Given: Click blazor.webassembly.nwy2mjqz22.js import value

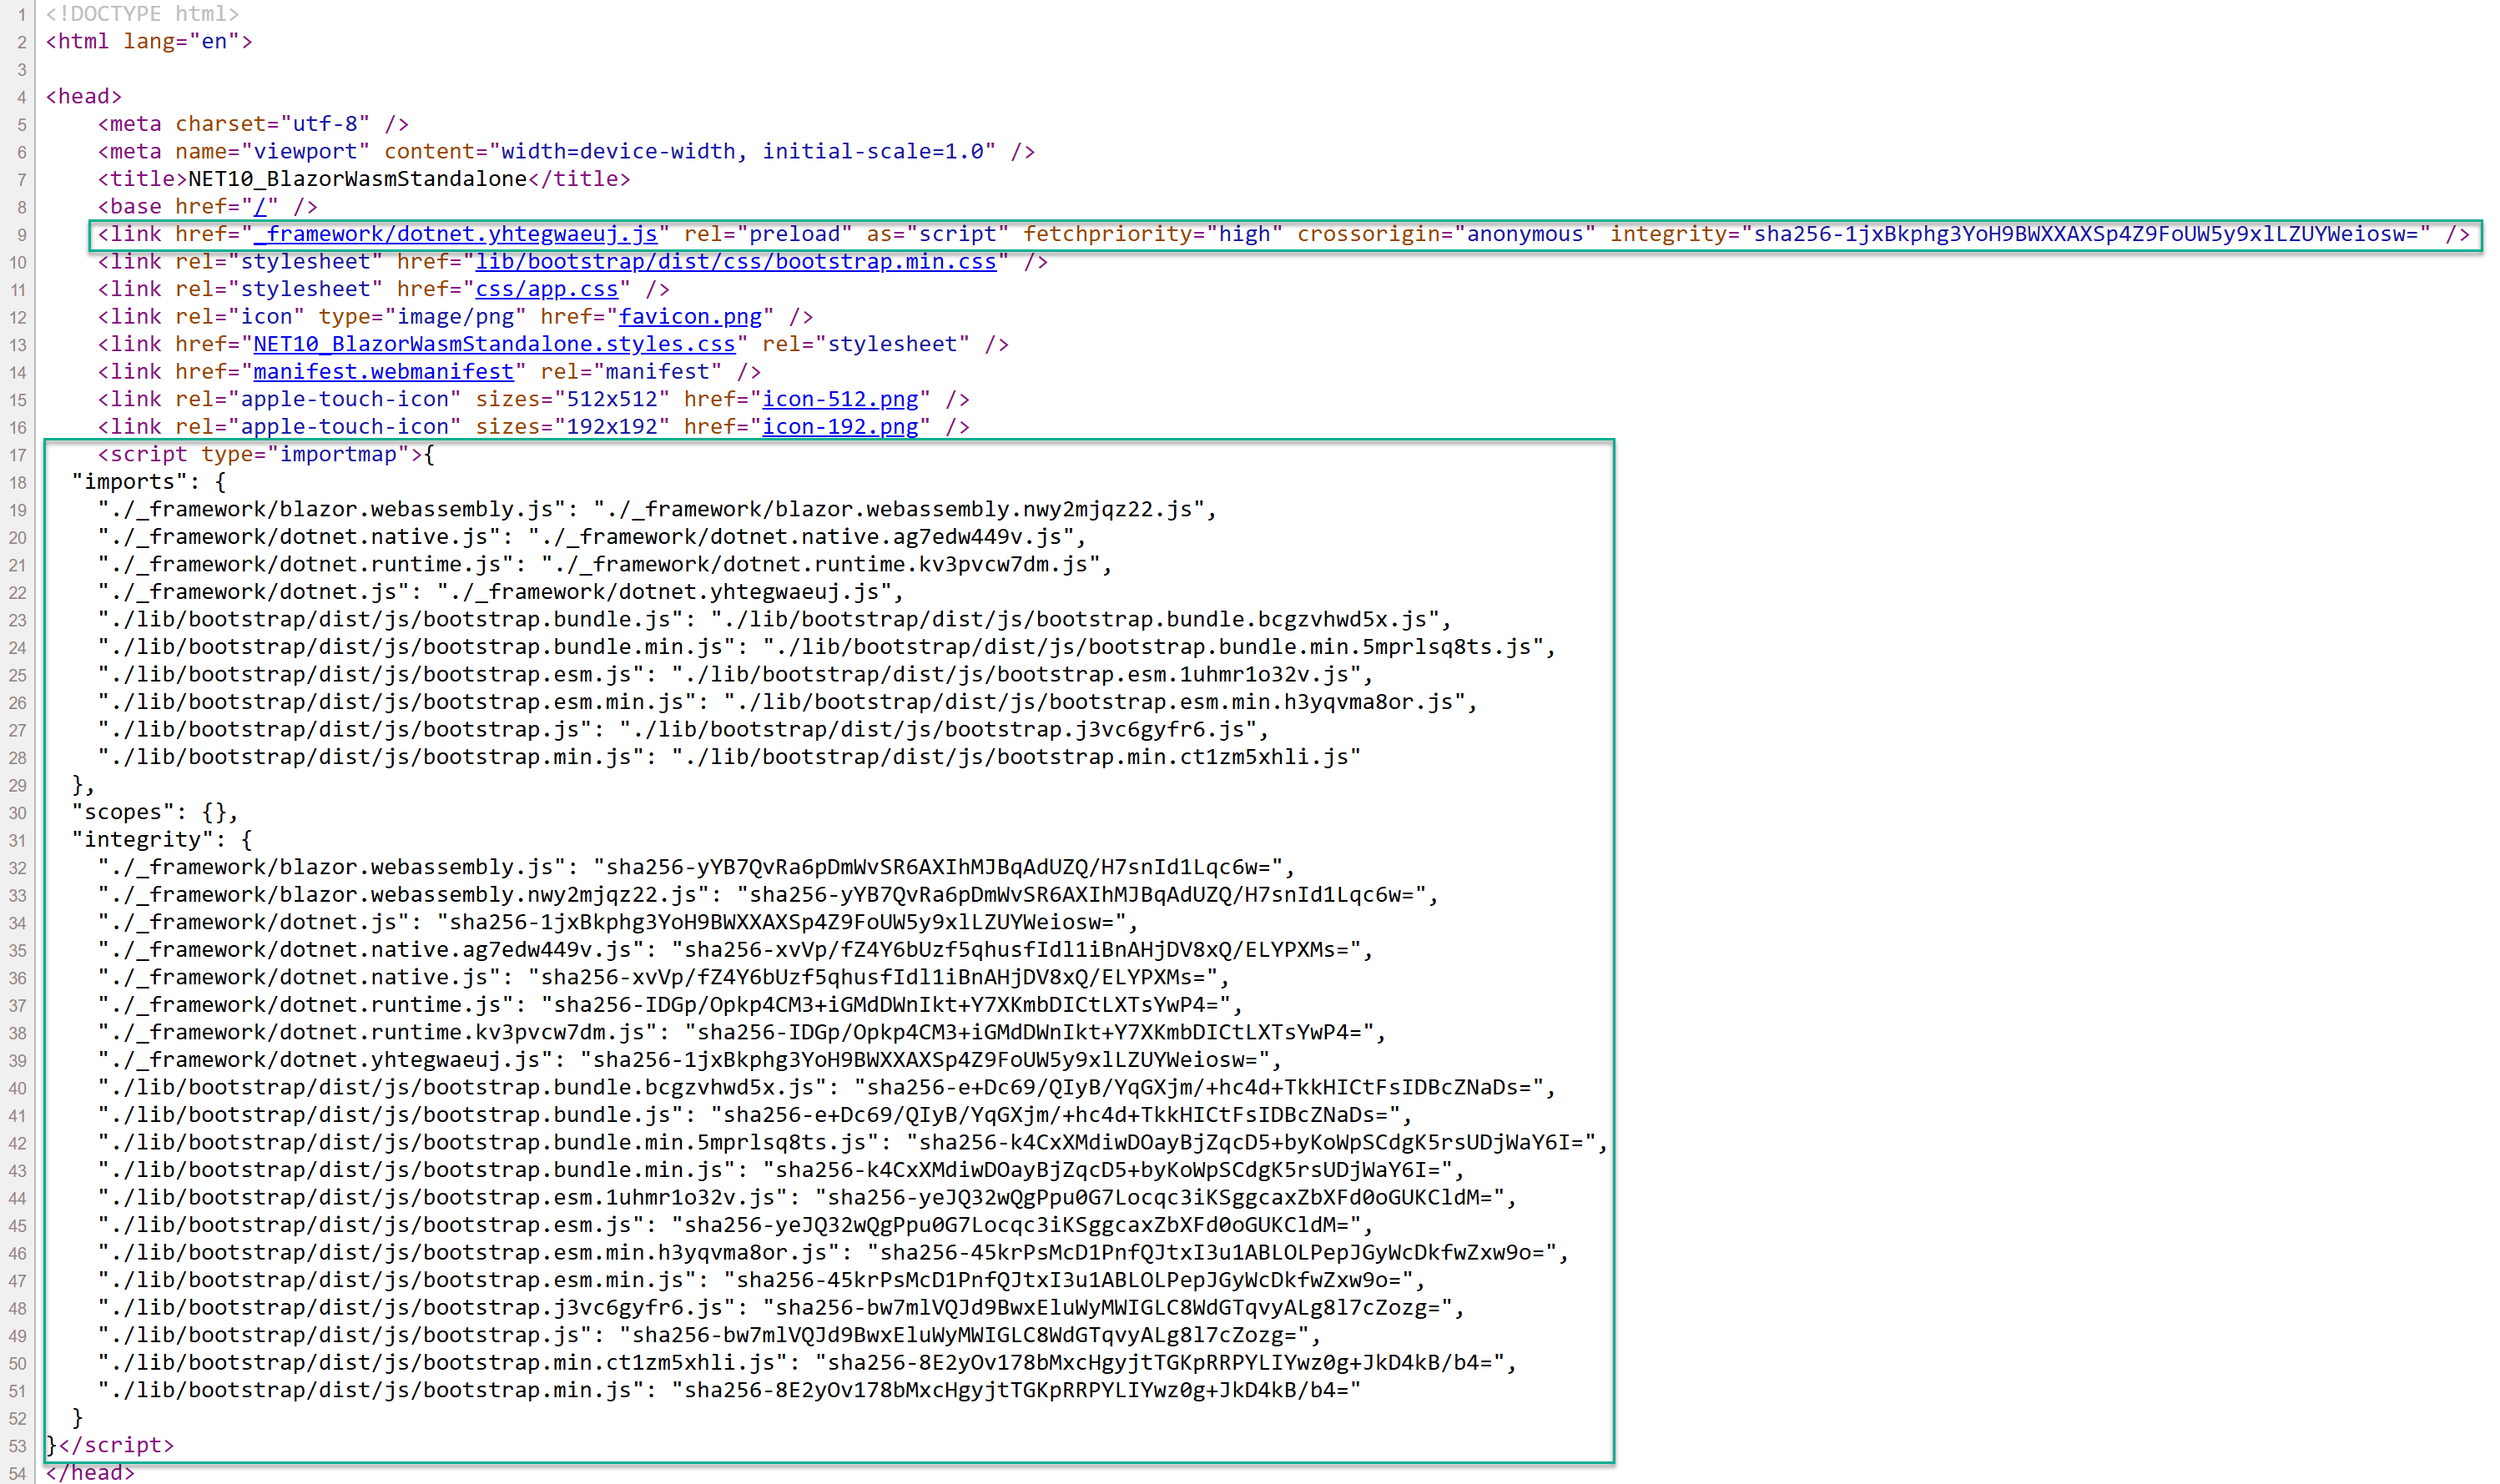Looking at the screenshot, I should click(x=898, y=509).
